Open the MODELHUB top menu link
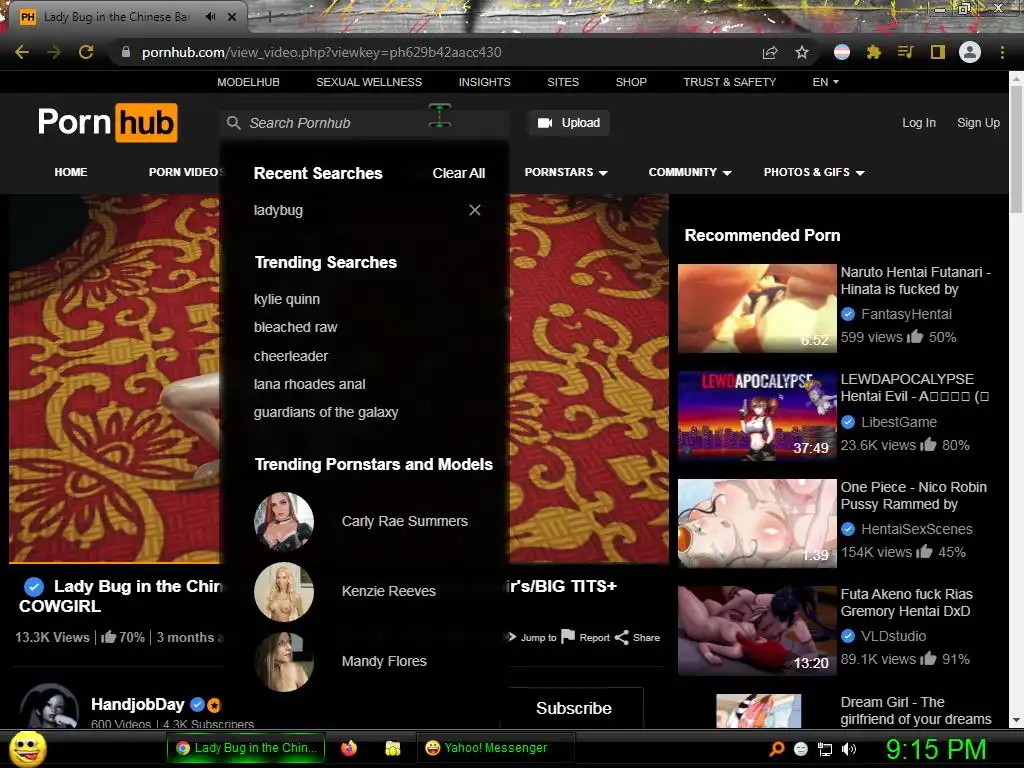The width and height of the screenshot is (1024, 768). point(248,82)
